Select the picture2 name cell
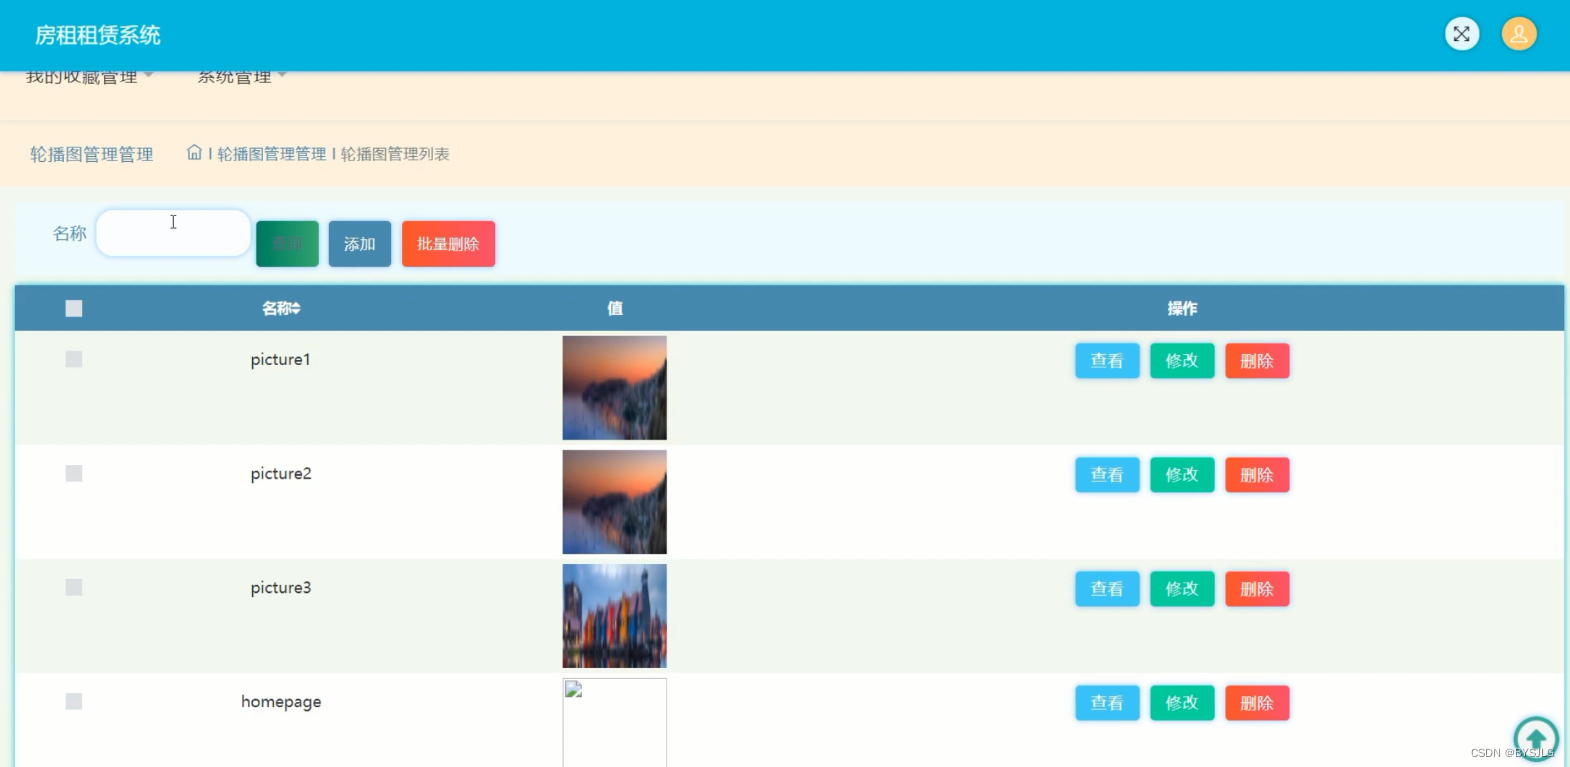This screenshot has height=767, width=1570. point(281,474)
